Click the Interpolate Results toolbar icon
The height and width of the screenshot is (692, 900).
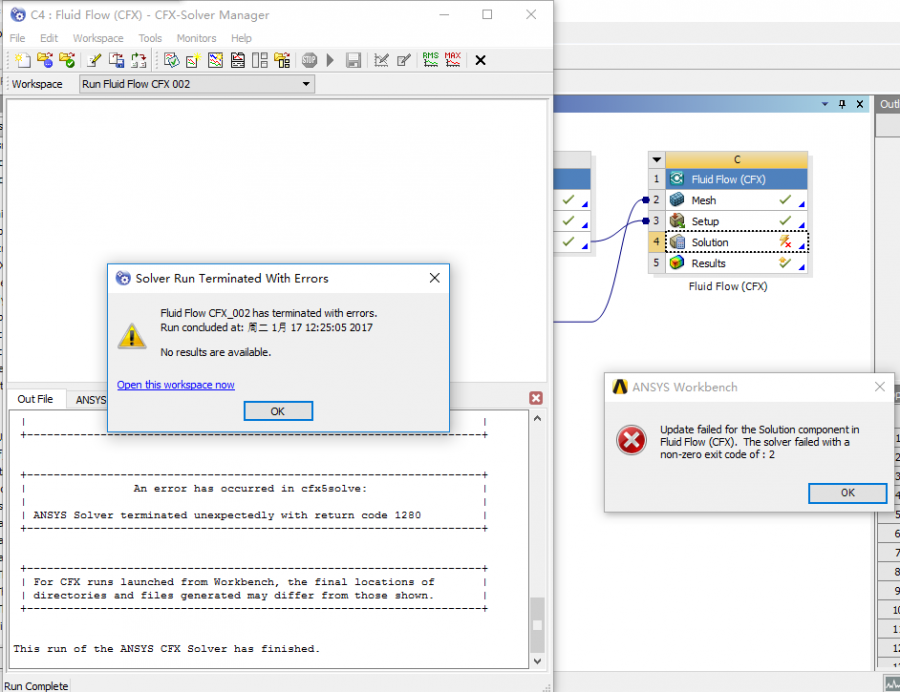tap(138, 60)
